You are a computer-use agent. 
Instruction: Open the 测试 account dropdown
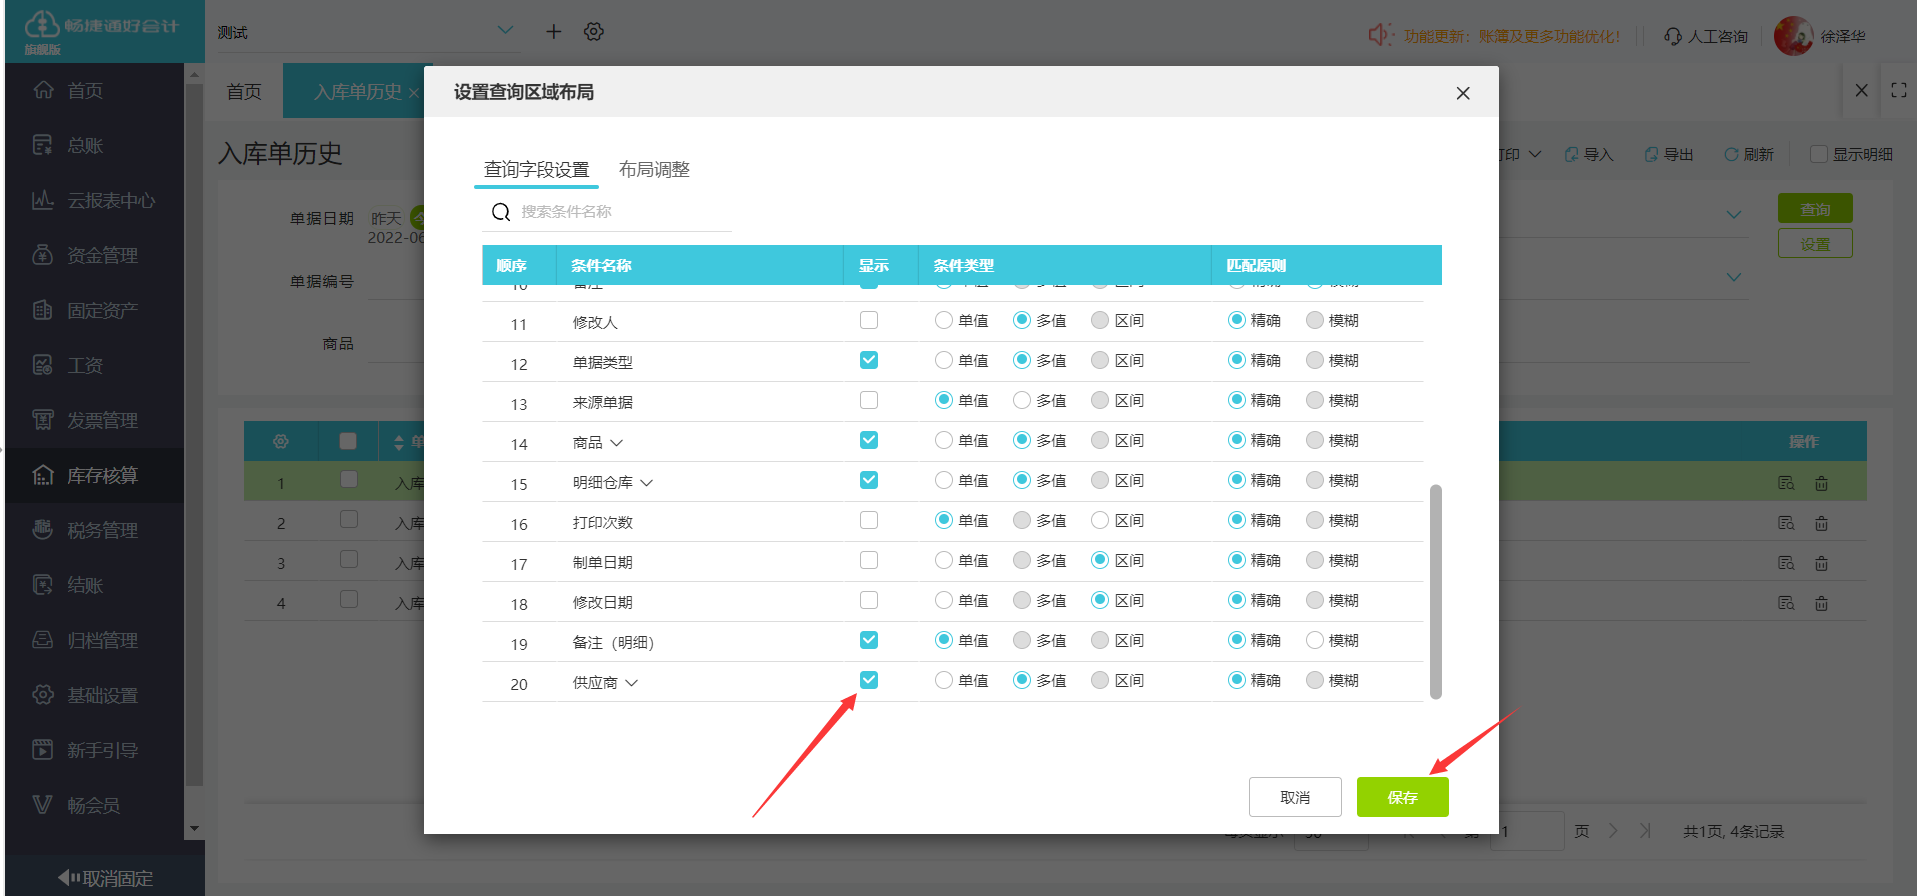pyautogui.click(x=505, y=31)
